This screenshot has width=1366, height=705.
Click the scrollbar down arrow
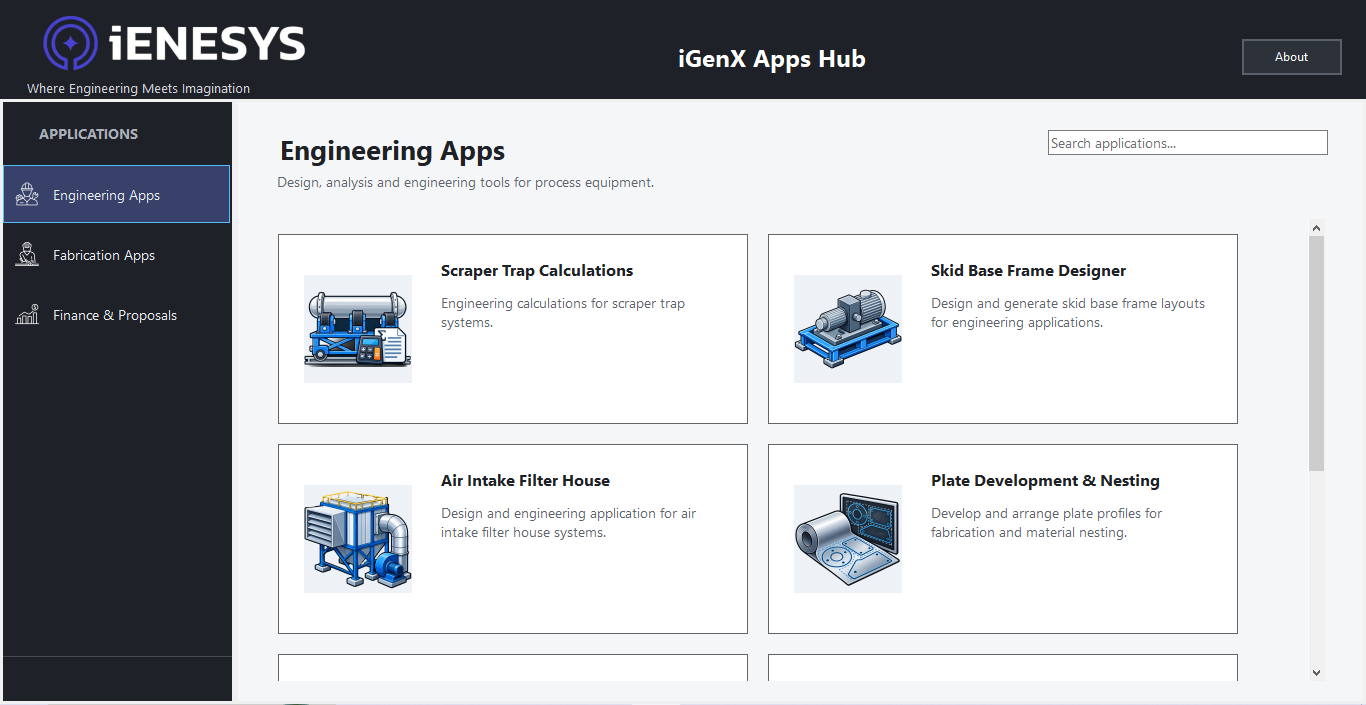(x=1316, y=673)
